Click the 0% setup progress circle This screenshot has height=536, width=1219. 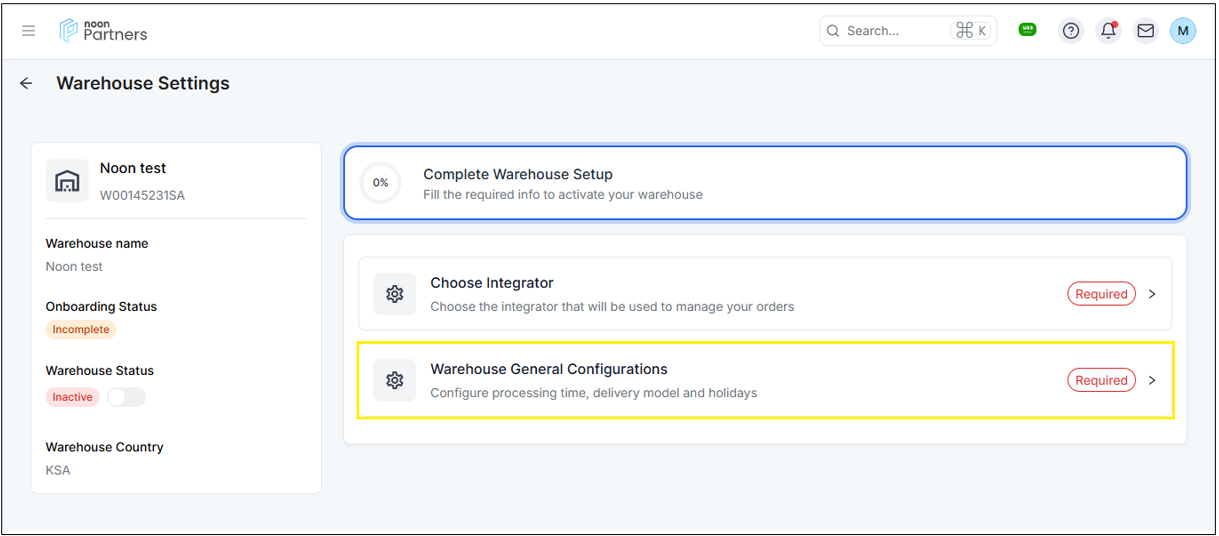click(x=380, y=183)
